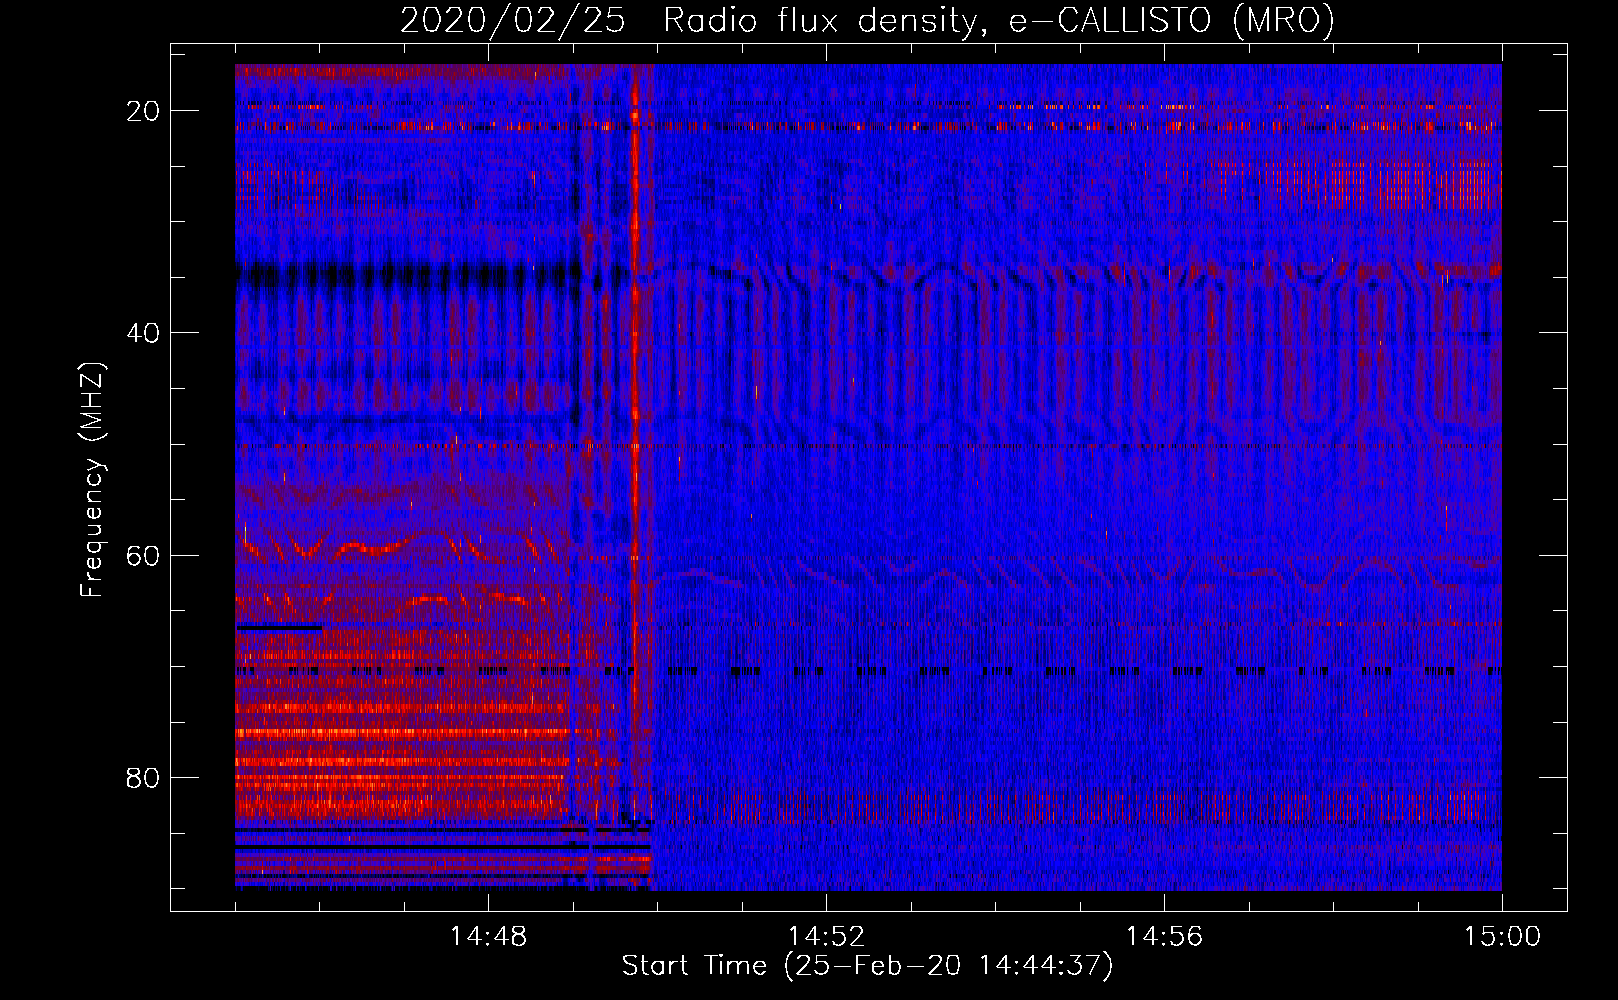1618x1000 pixels.
Task: Click the 20 MHz frequency tick label
Action: (x=144, y=111)
